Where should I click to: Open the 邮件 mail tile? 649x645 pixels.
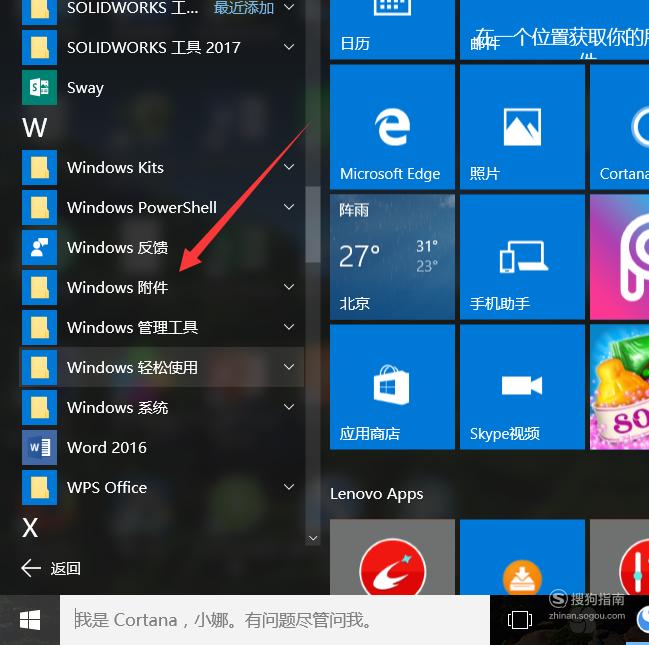pyautogui.click(x=555, y=30)
